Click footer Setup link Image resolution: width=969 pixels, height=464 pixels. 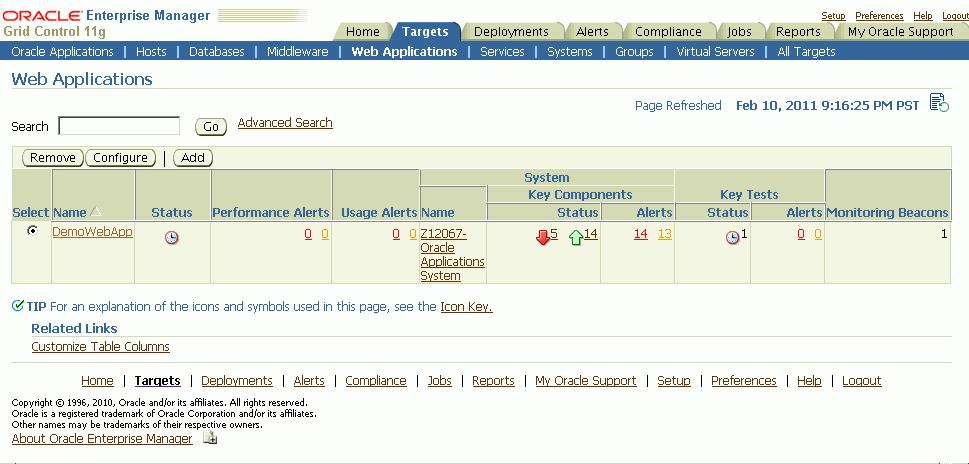coord(674,381)
